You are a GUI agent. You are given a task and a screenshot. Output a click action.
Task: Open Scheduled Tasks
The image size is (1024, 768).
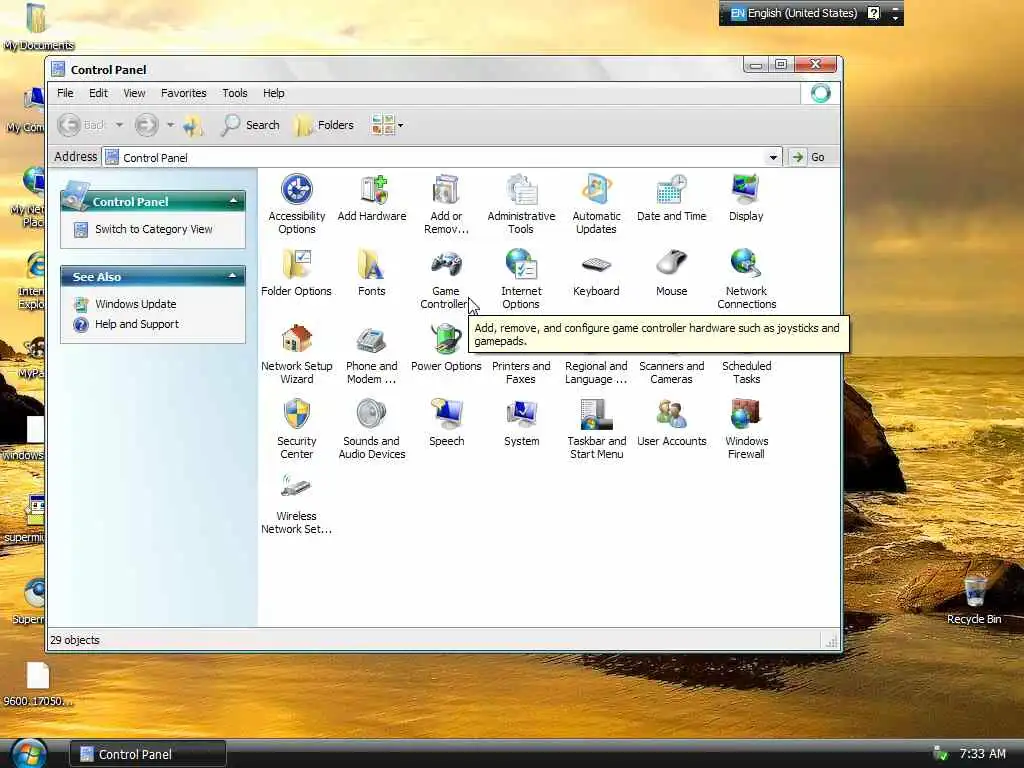tap(746, 372)
